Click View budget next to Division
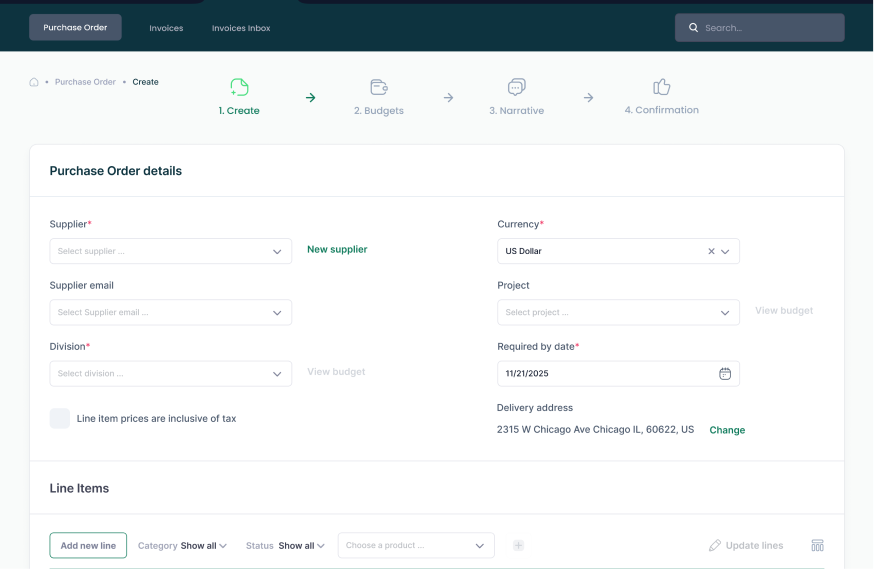 pyautogui.click(x=336, y=372)
